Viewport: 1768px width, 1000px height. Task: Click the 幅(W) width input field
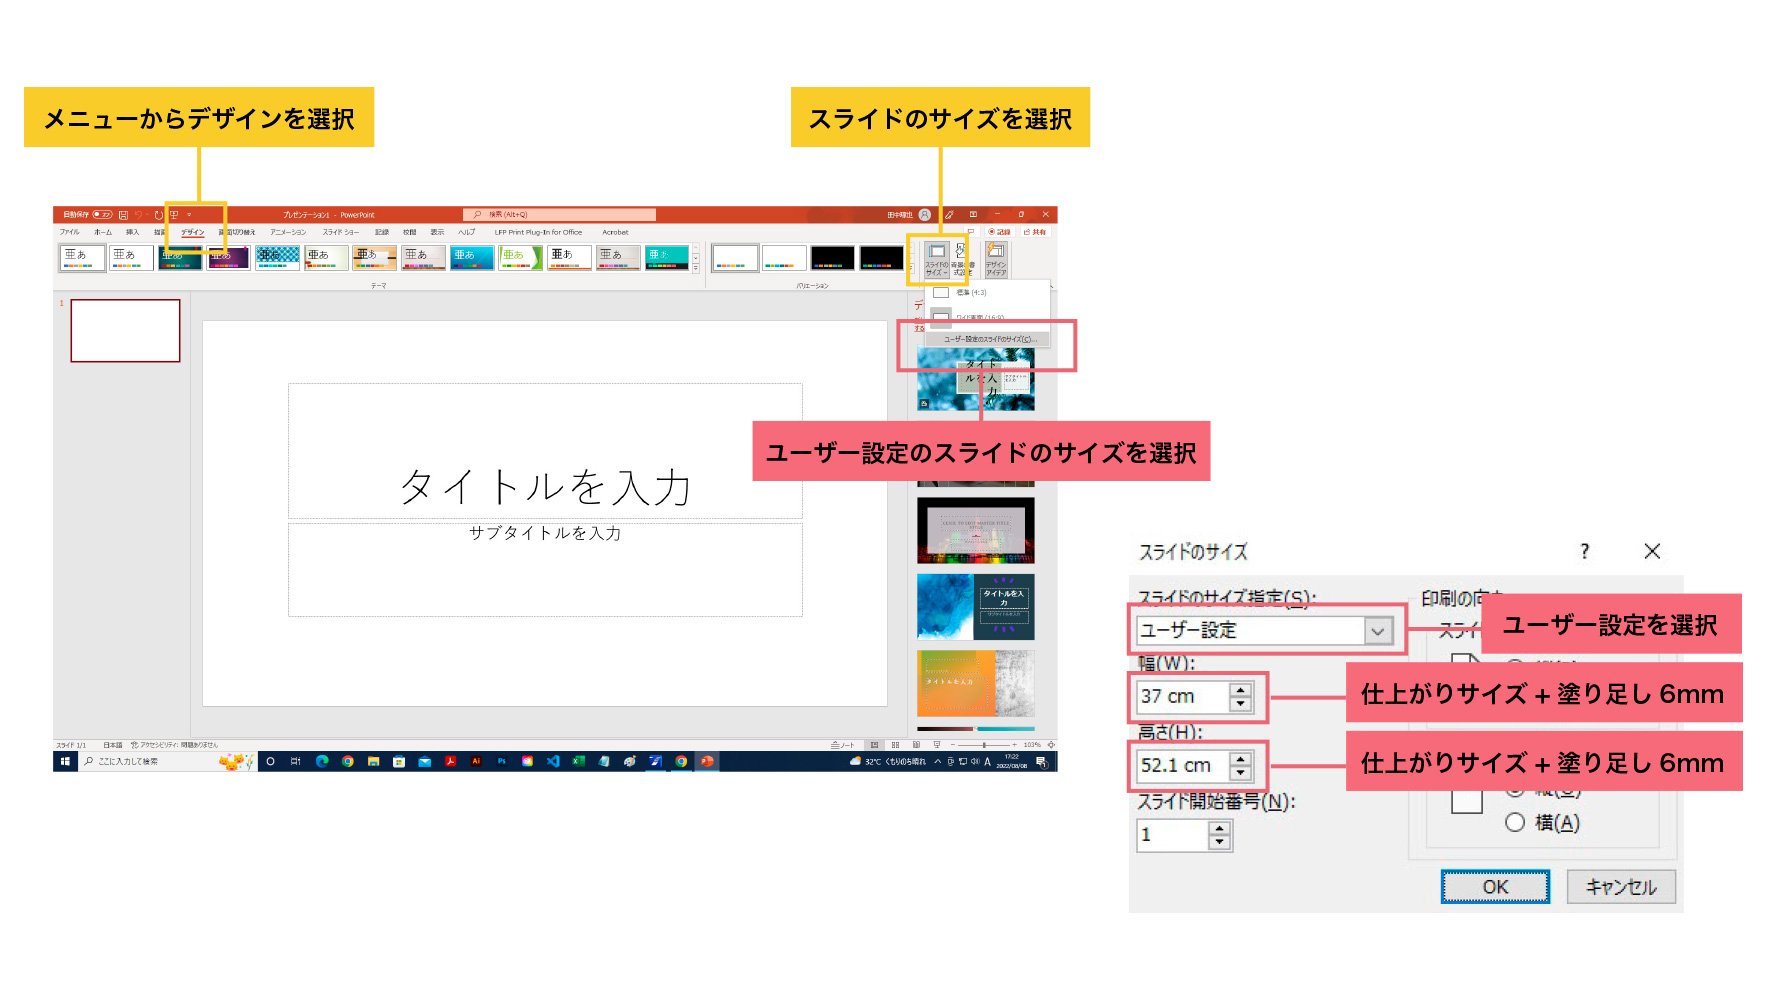[1183, 696]
